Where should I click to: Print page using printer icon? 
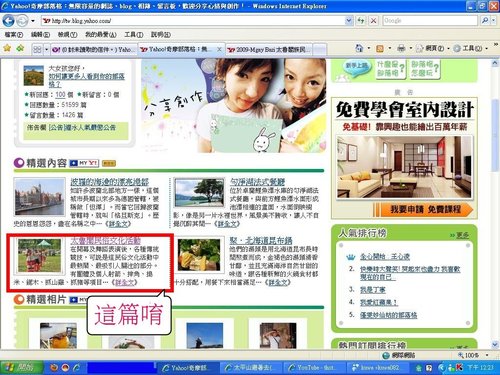click(x=401, y=49)
